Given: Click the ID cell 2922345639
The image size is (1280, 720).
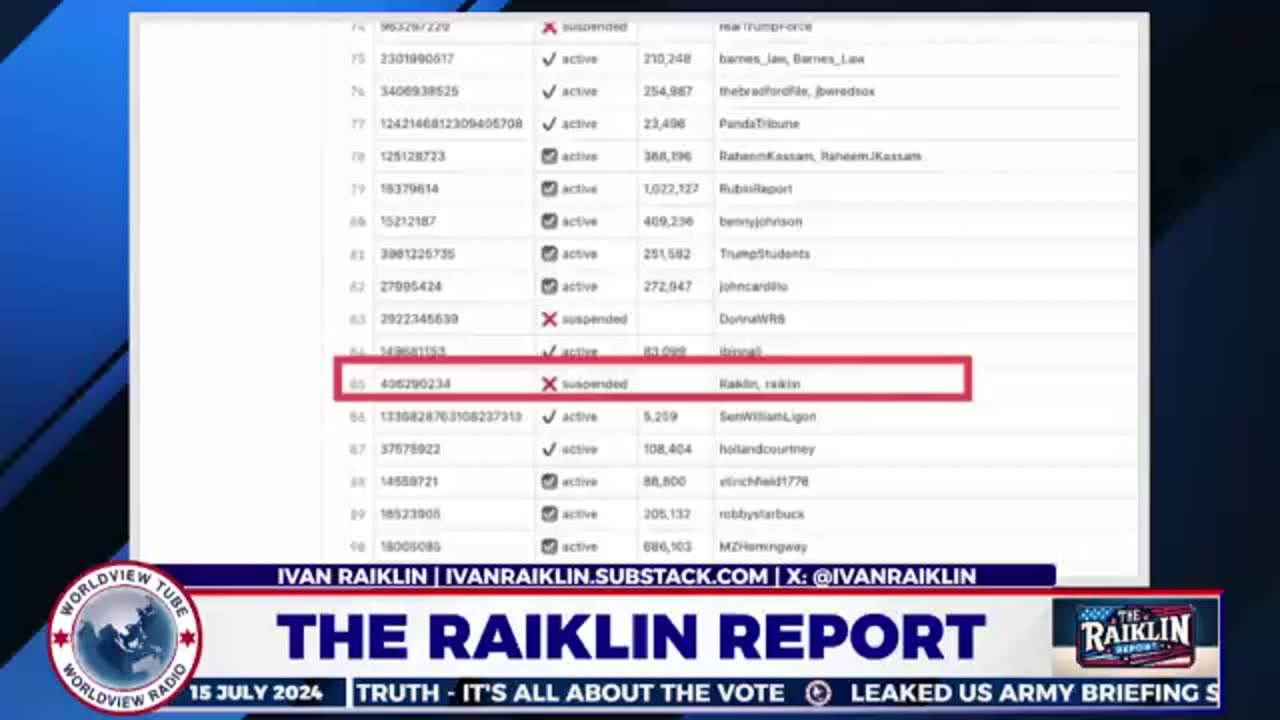Looking at the screenshot, I should pos(419,319).
